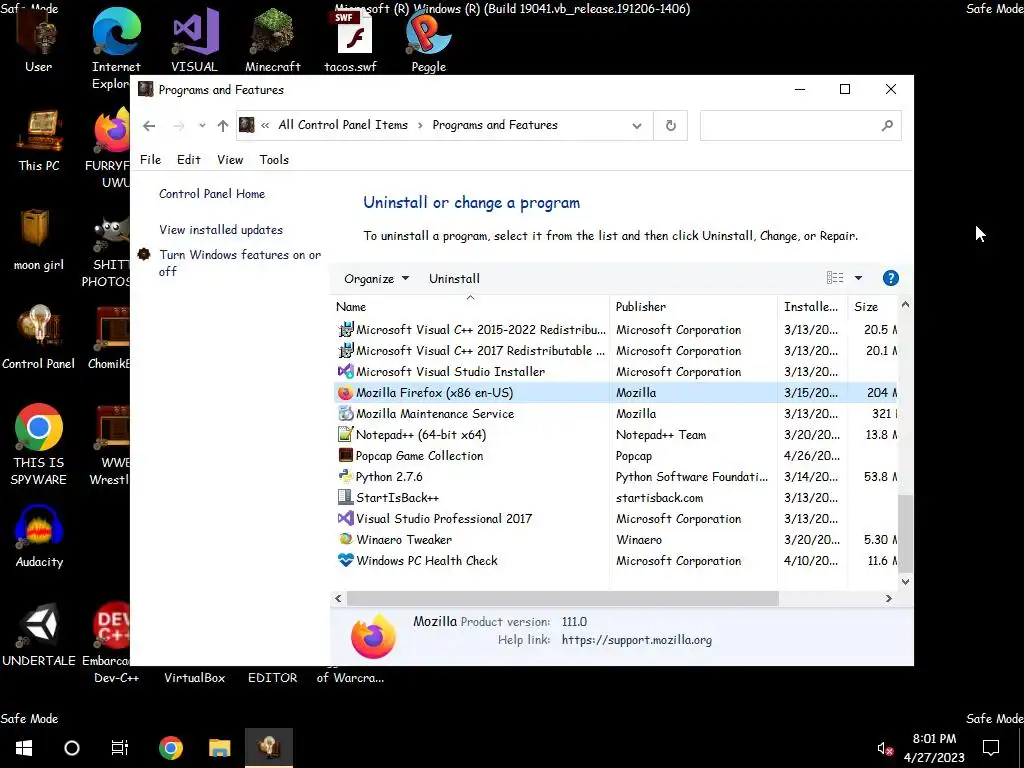The width and height of the screenshot is (1024, 768).
Task: Open Turn Windows features on or off
Action: click(240, 263)
